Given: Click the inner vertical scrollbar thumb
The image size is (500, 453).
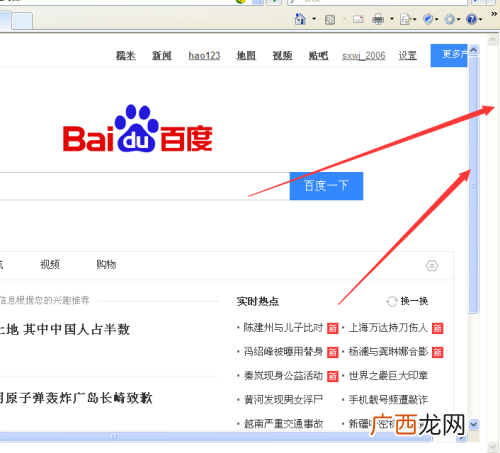Looking at the screenshot, I should click(x=474, y=185).
